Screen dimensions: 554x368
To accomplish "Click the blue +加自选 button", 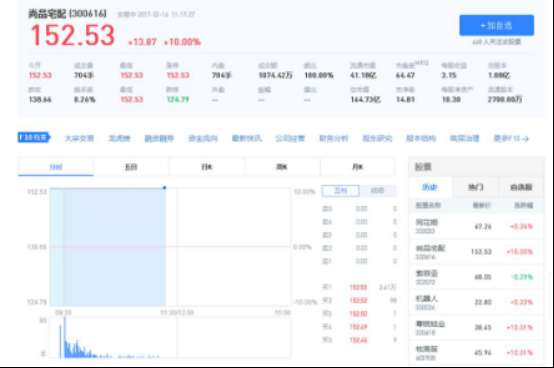I will [496, 25].
